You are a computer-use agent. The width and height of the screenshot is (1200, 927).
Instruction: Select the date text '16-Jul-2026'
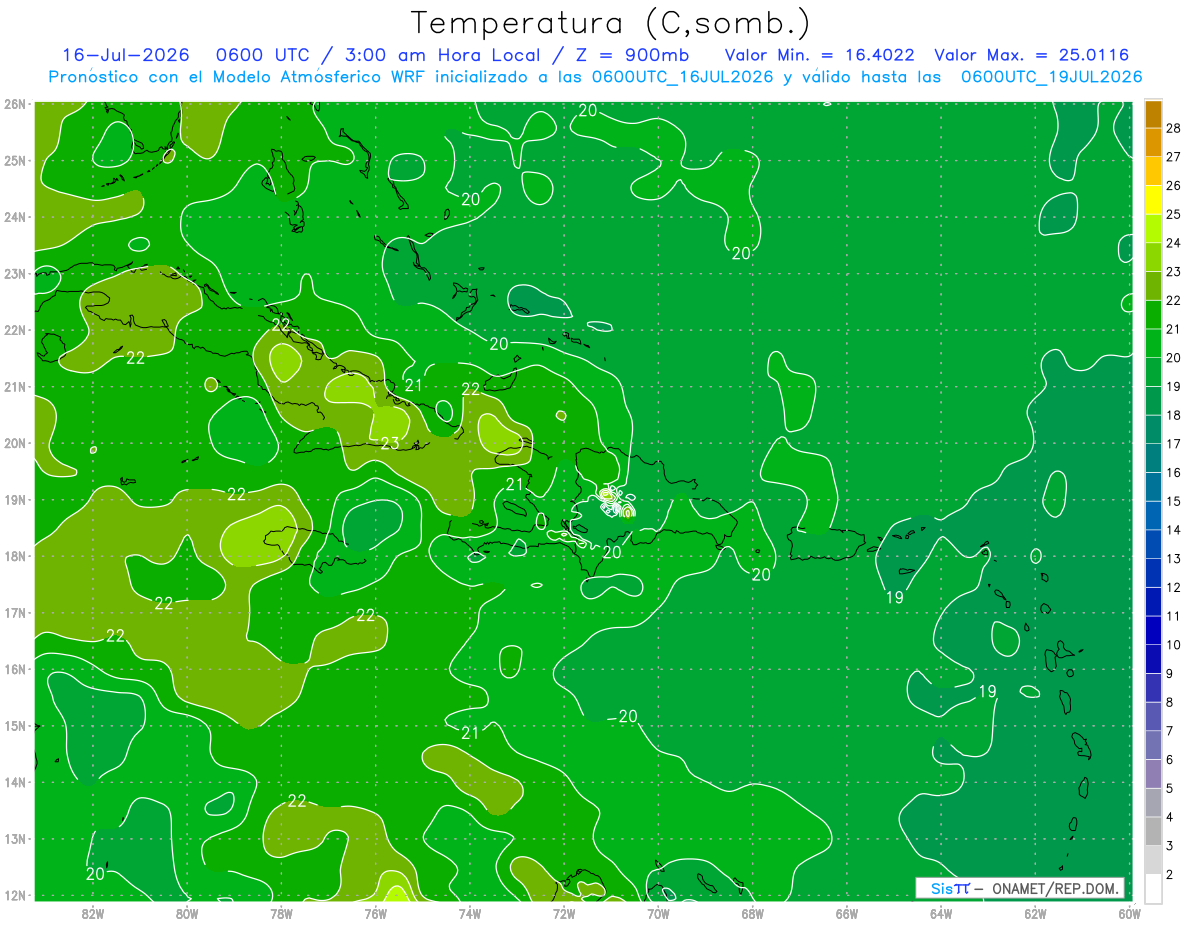pos(125,56)
